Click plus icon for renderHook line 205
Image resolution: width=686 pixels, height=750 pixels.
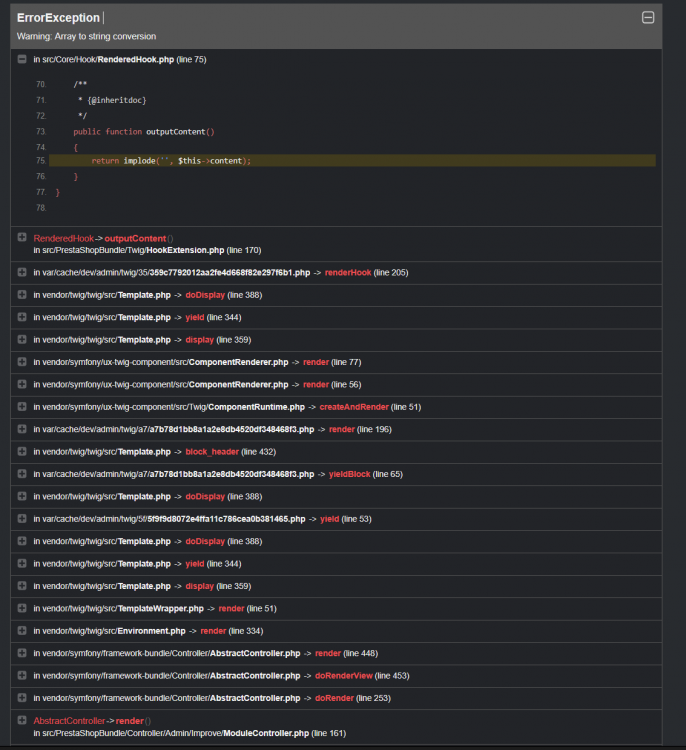(x=22, y=272)
